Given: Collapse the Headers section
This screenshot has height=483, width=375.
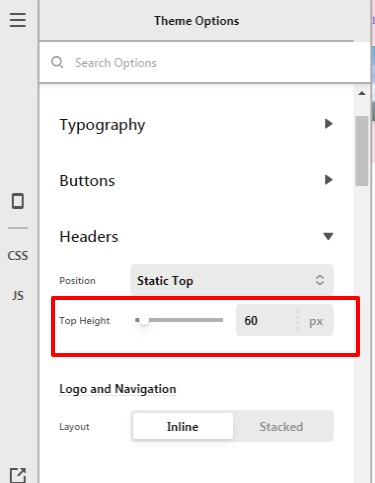Looking at the screenshot, I should point(328,236).
